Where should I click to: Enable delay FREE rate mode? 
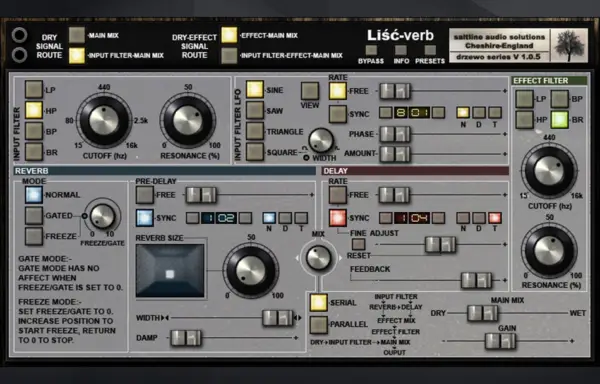(338, 195)
